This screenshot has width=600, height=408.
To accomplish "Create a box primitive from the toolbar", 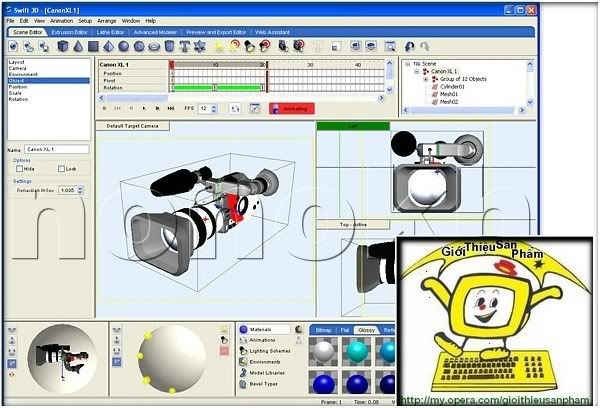I will click(63, 46).
